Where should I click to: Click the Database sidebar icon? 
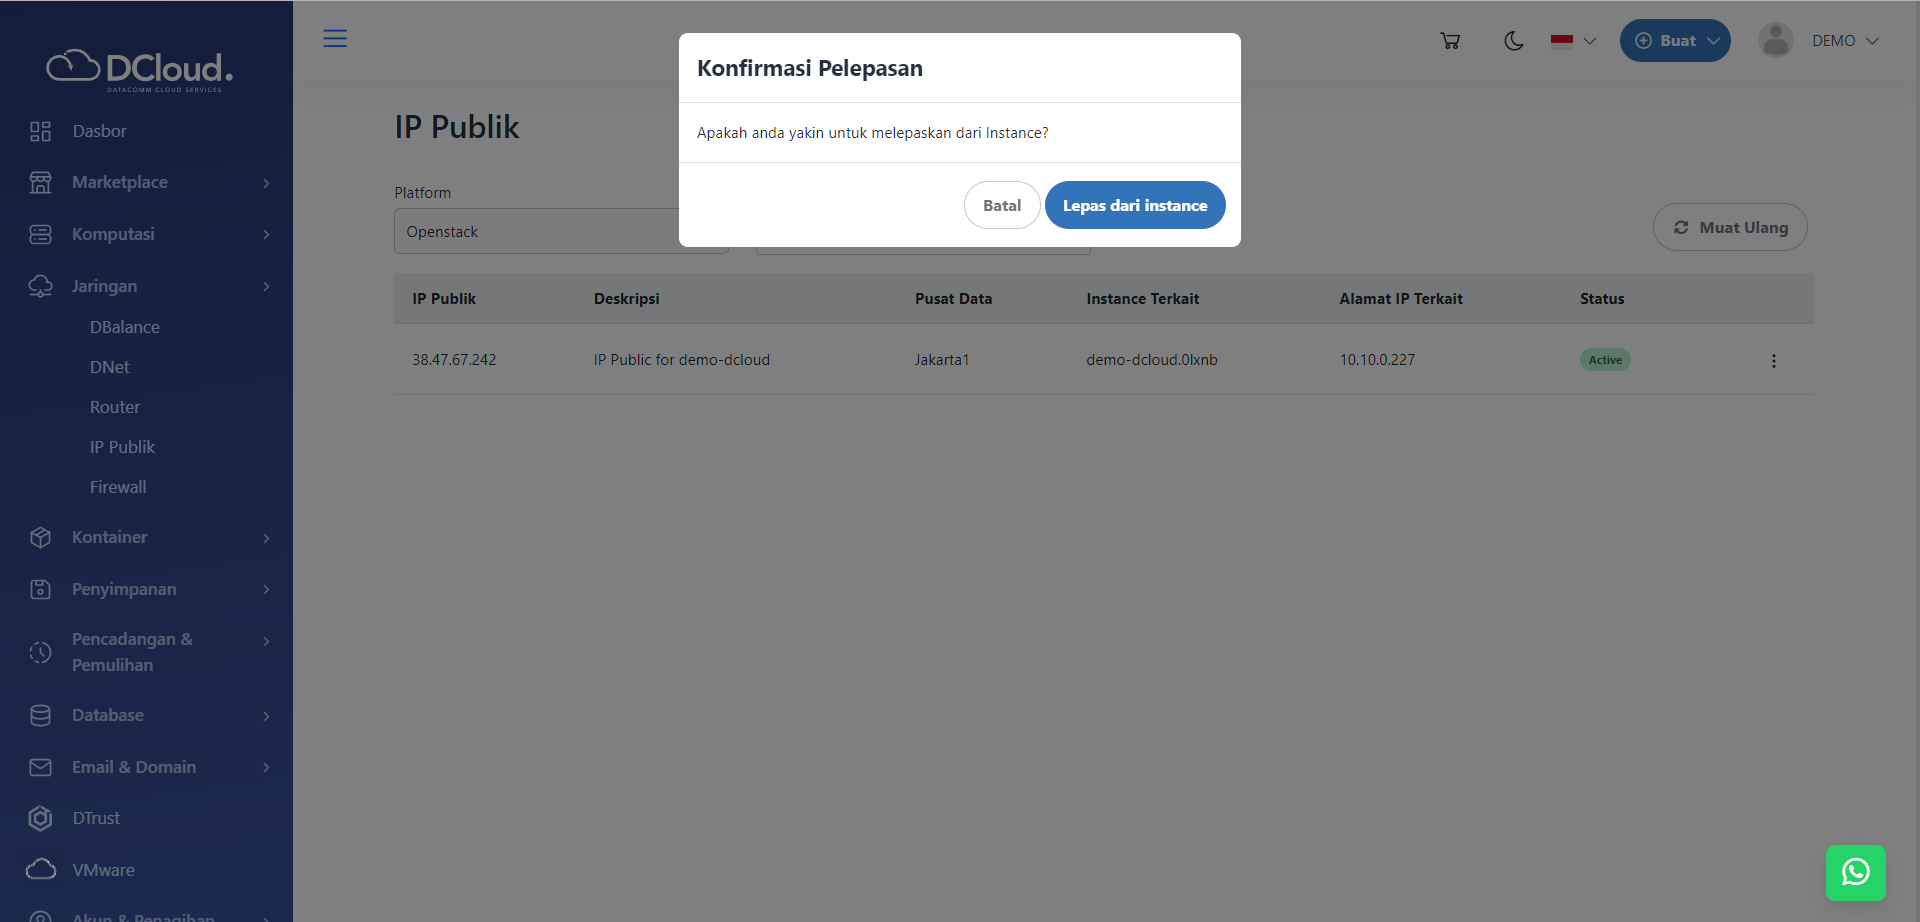pos(40,715)
